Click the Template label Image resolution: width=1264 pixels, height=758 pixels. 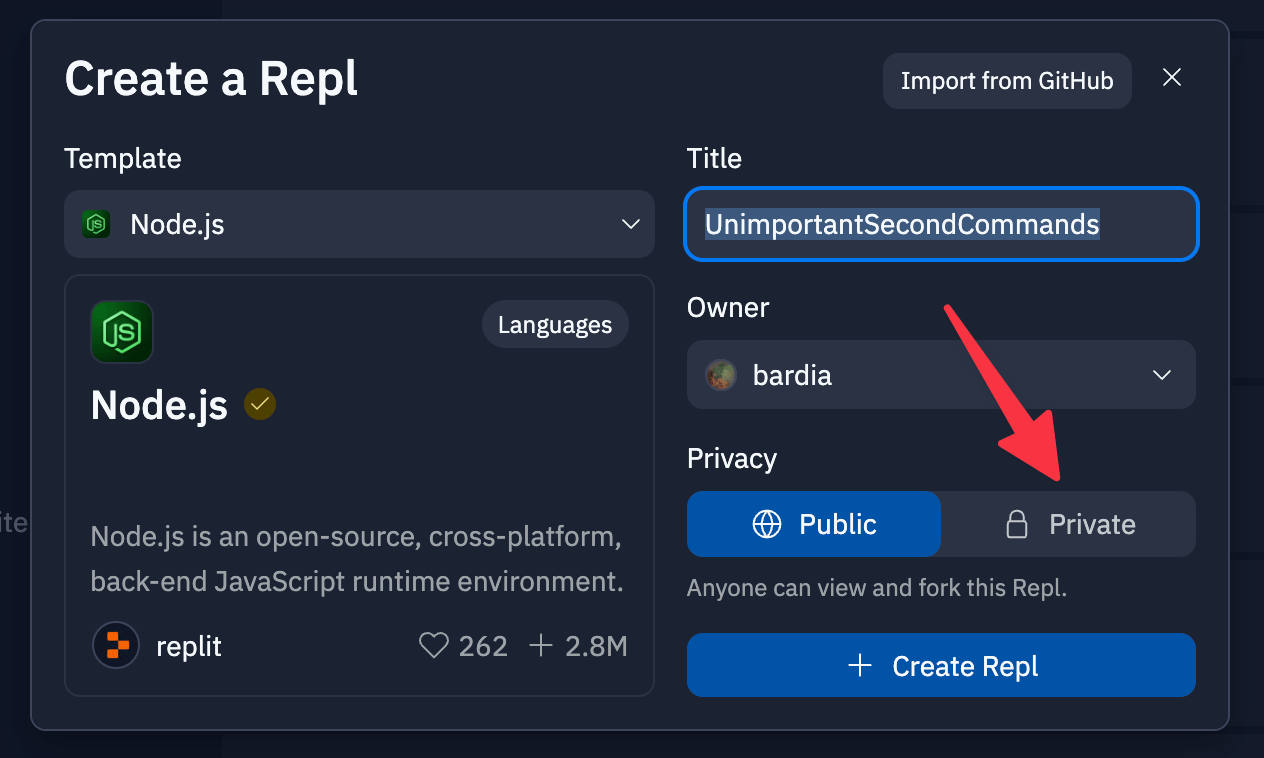point(123,159)
